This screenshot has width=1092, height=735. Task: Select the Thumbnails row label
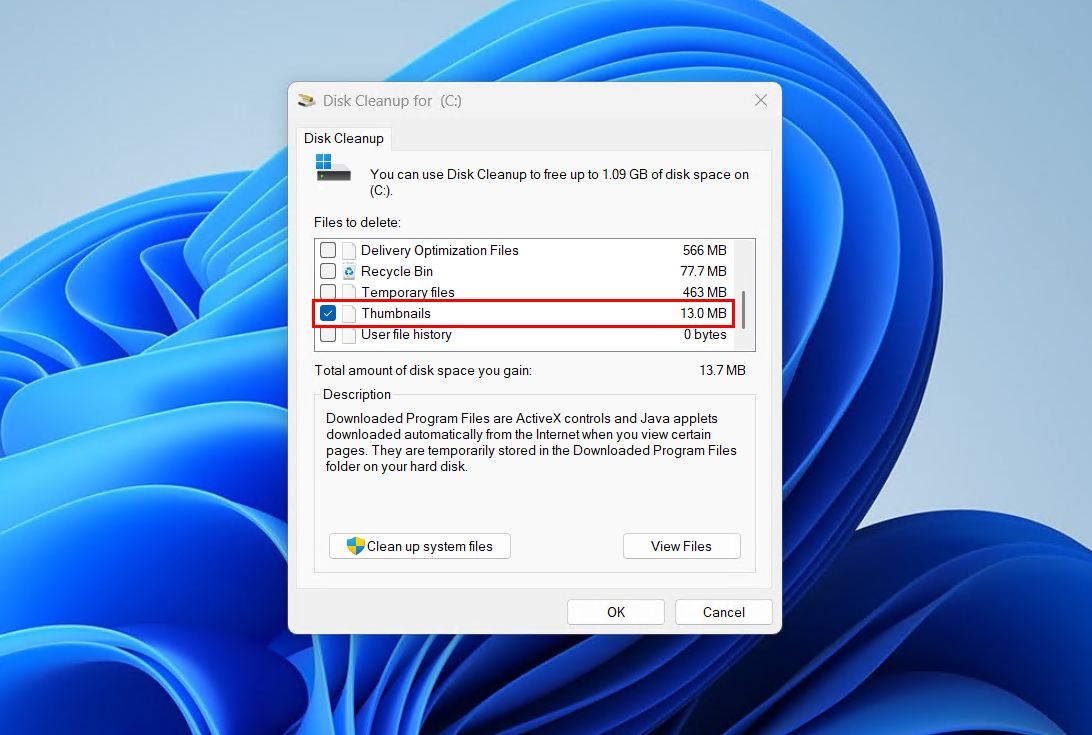(x=396, y=314)
